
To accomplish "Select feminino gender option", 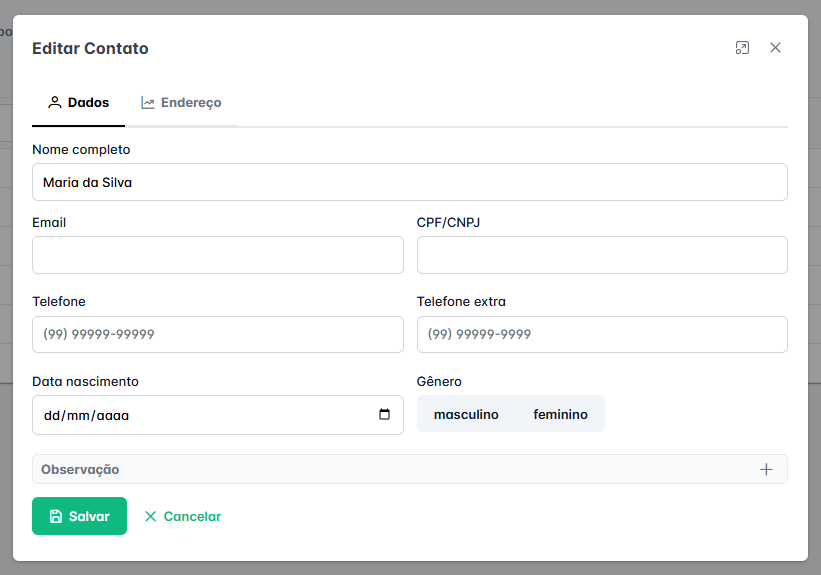I will pyautogui.click(x=560, y=414).
